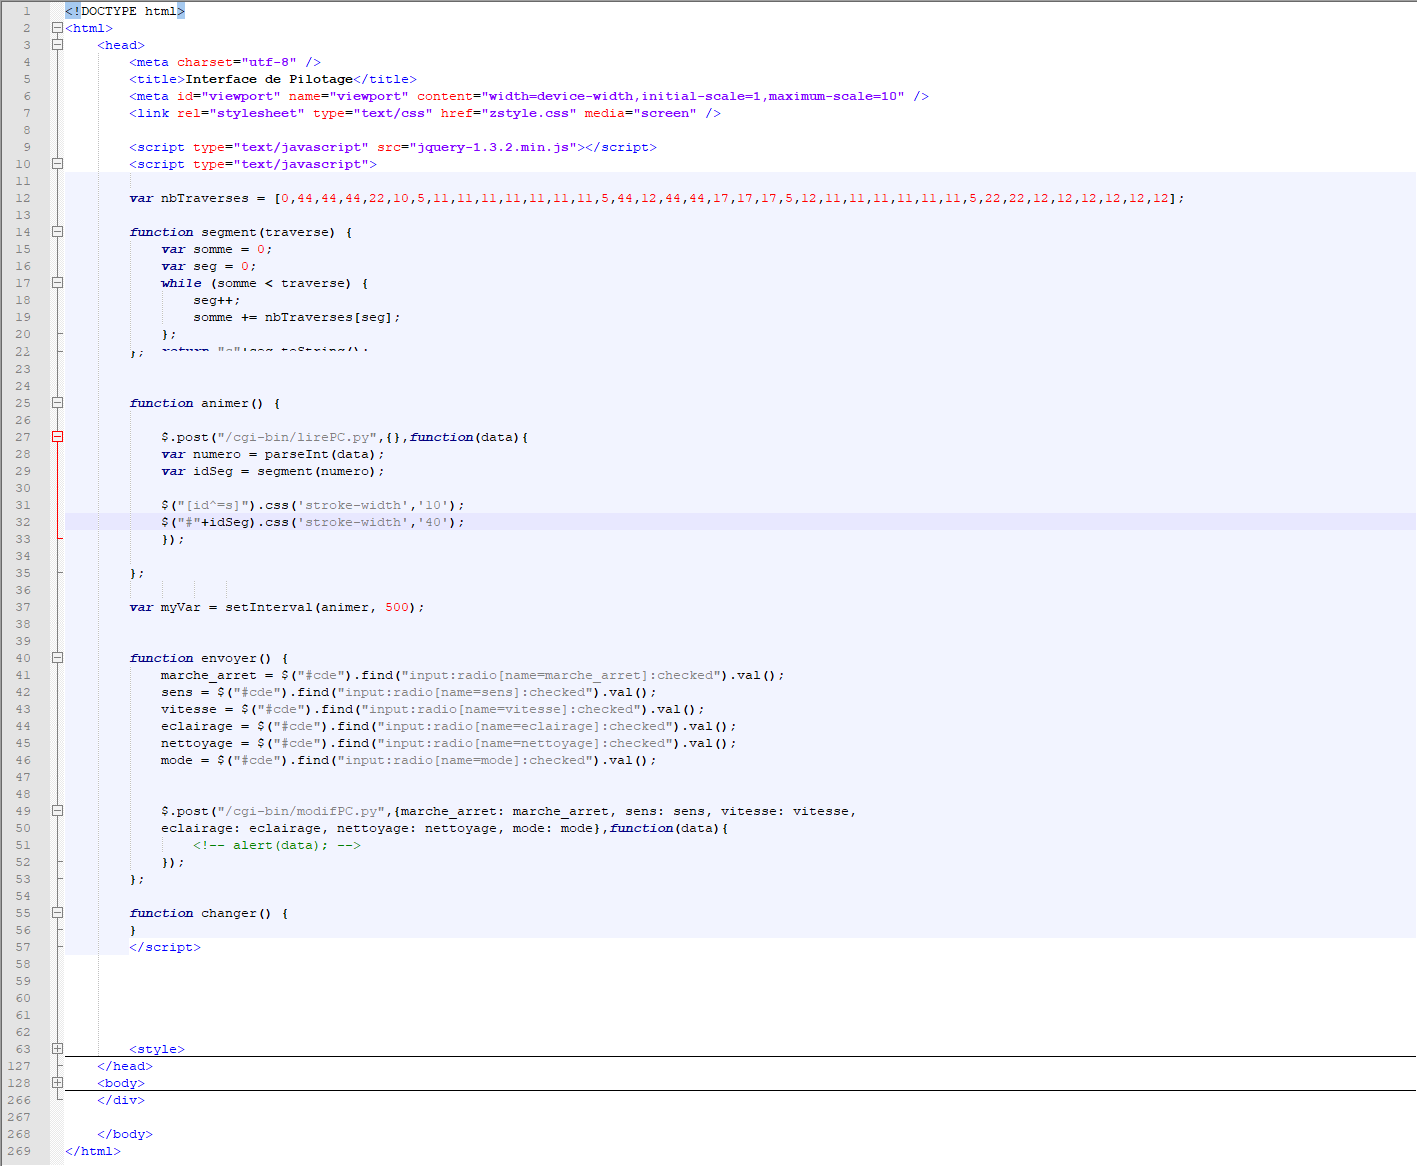Click the parseInt call on line 28
The image size is (1417, 1166).
(325, 454)
